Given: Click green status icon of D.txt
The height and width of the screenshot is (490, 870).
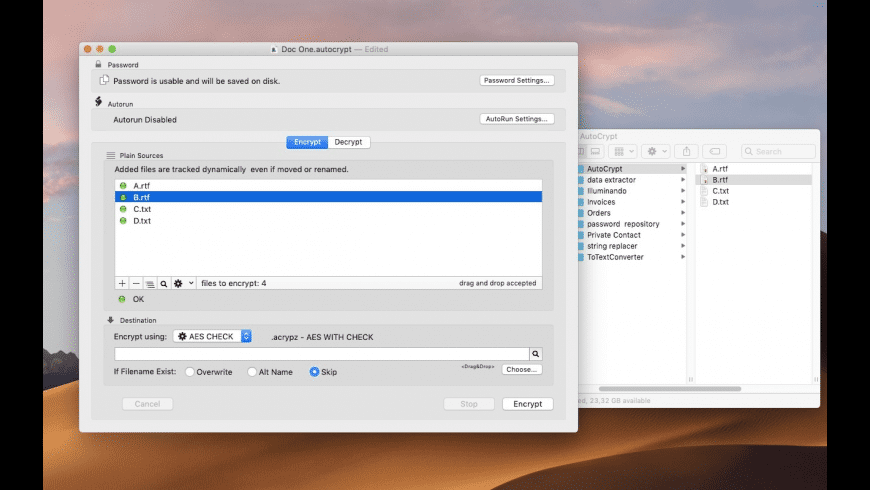Looking at the screenshot, I should pyautogui.click(x=123, y=220).
